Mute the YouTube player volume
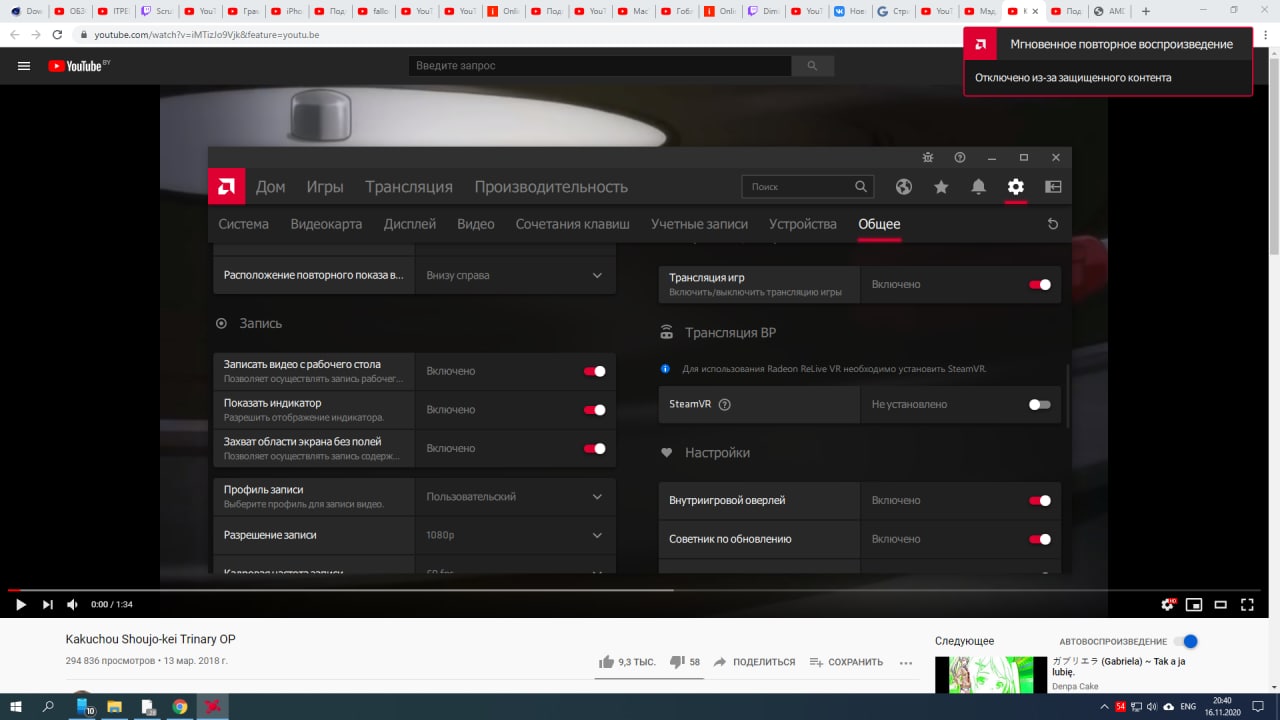This screenshot has height=720, width=1280. [73, 604]
